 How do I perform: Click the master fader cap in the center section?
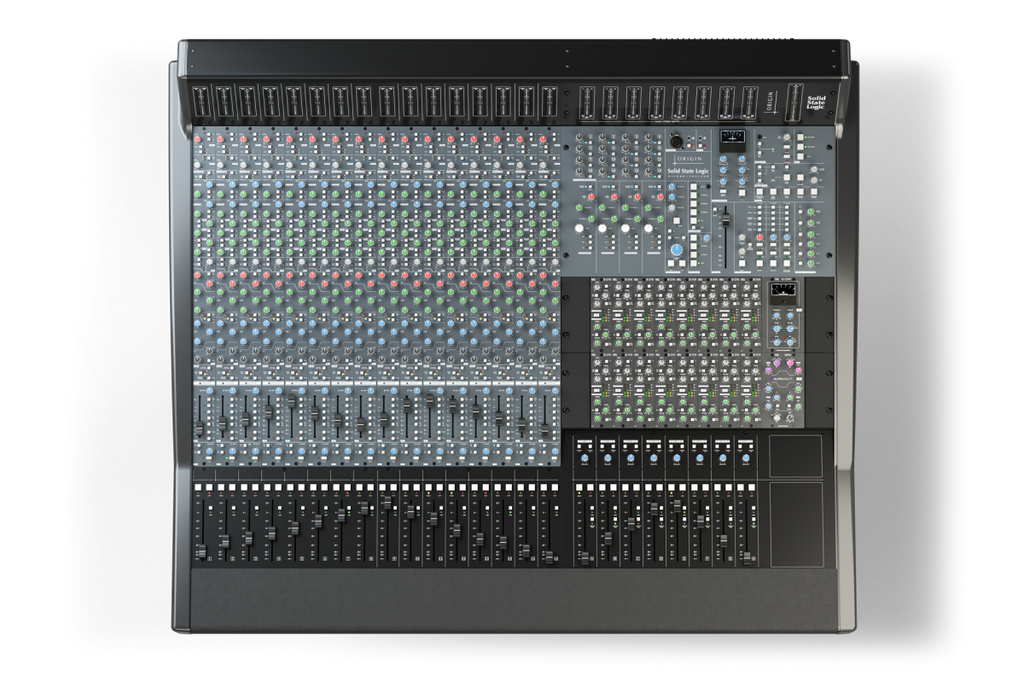(x=726, y=218)
